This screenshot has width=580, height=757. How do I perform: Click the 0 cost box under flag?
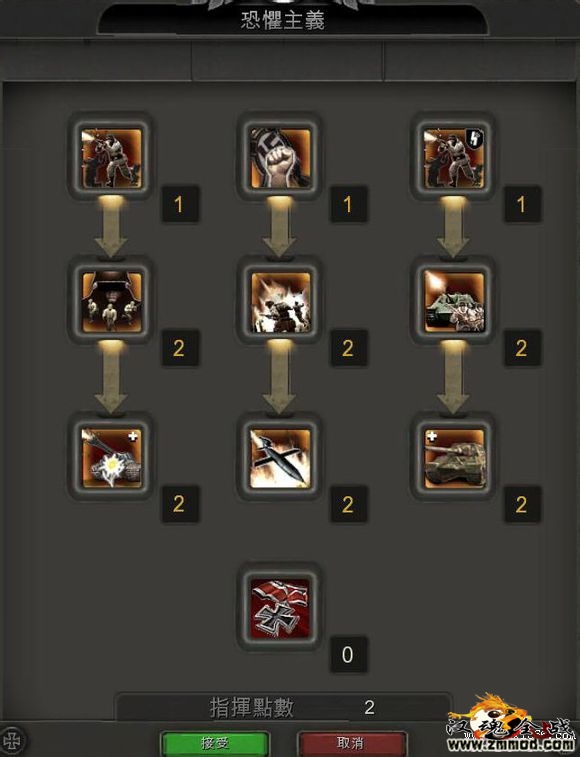pos(348,655)
